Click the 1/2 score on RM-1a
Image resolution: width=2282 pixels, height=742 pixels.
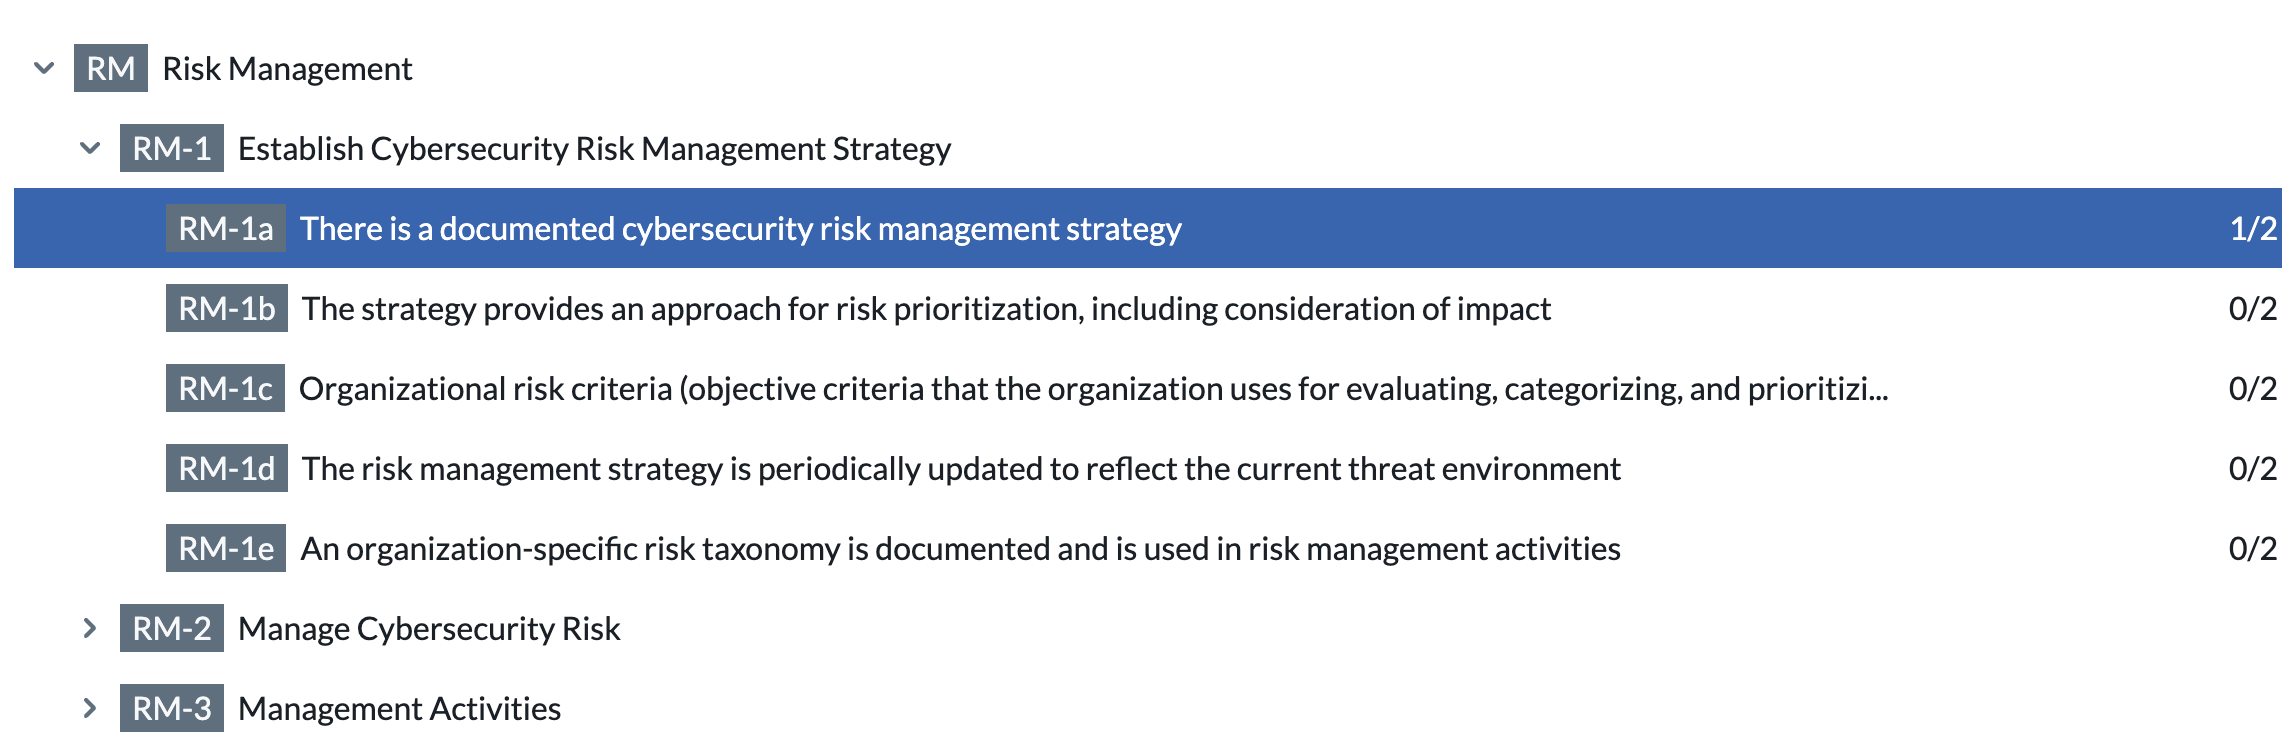pyautogui.click(x=2253, y=228)
